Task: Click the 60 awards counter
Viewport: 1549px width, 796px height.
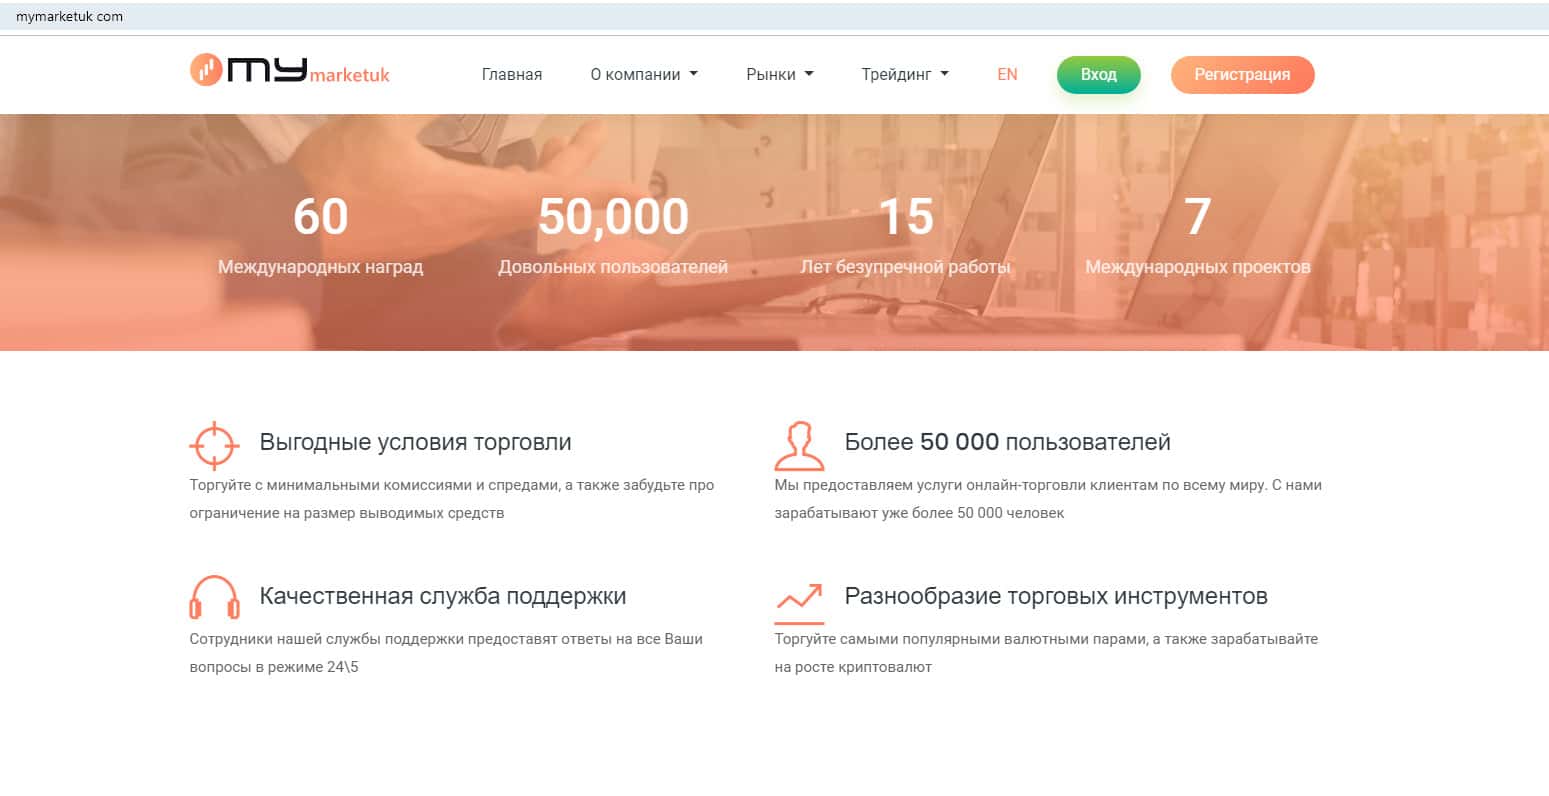Action: (321, 217)
